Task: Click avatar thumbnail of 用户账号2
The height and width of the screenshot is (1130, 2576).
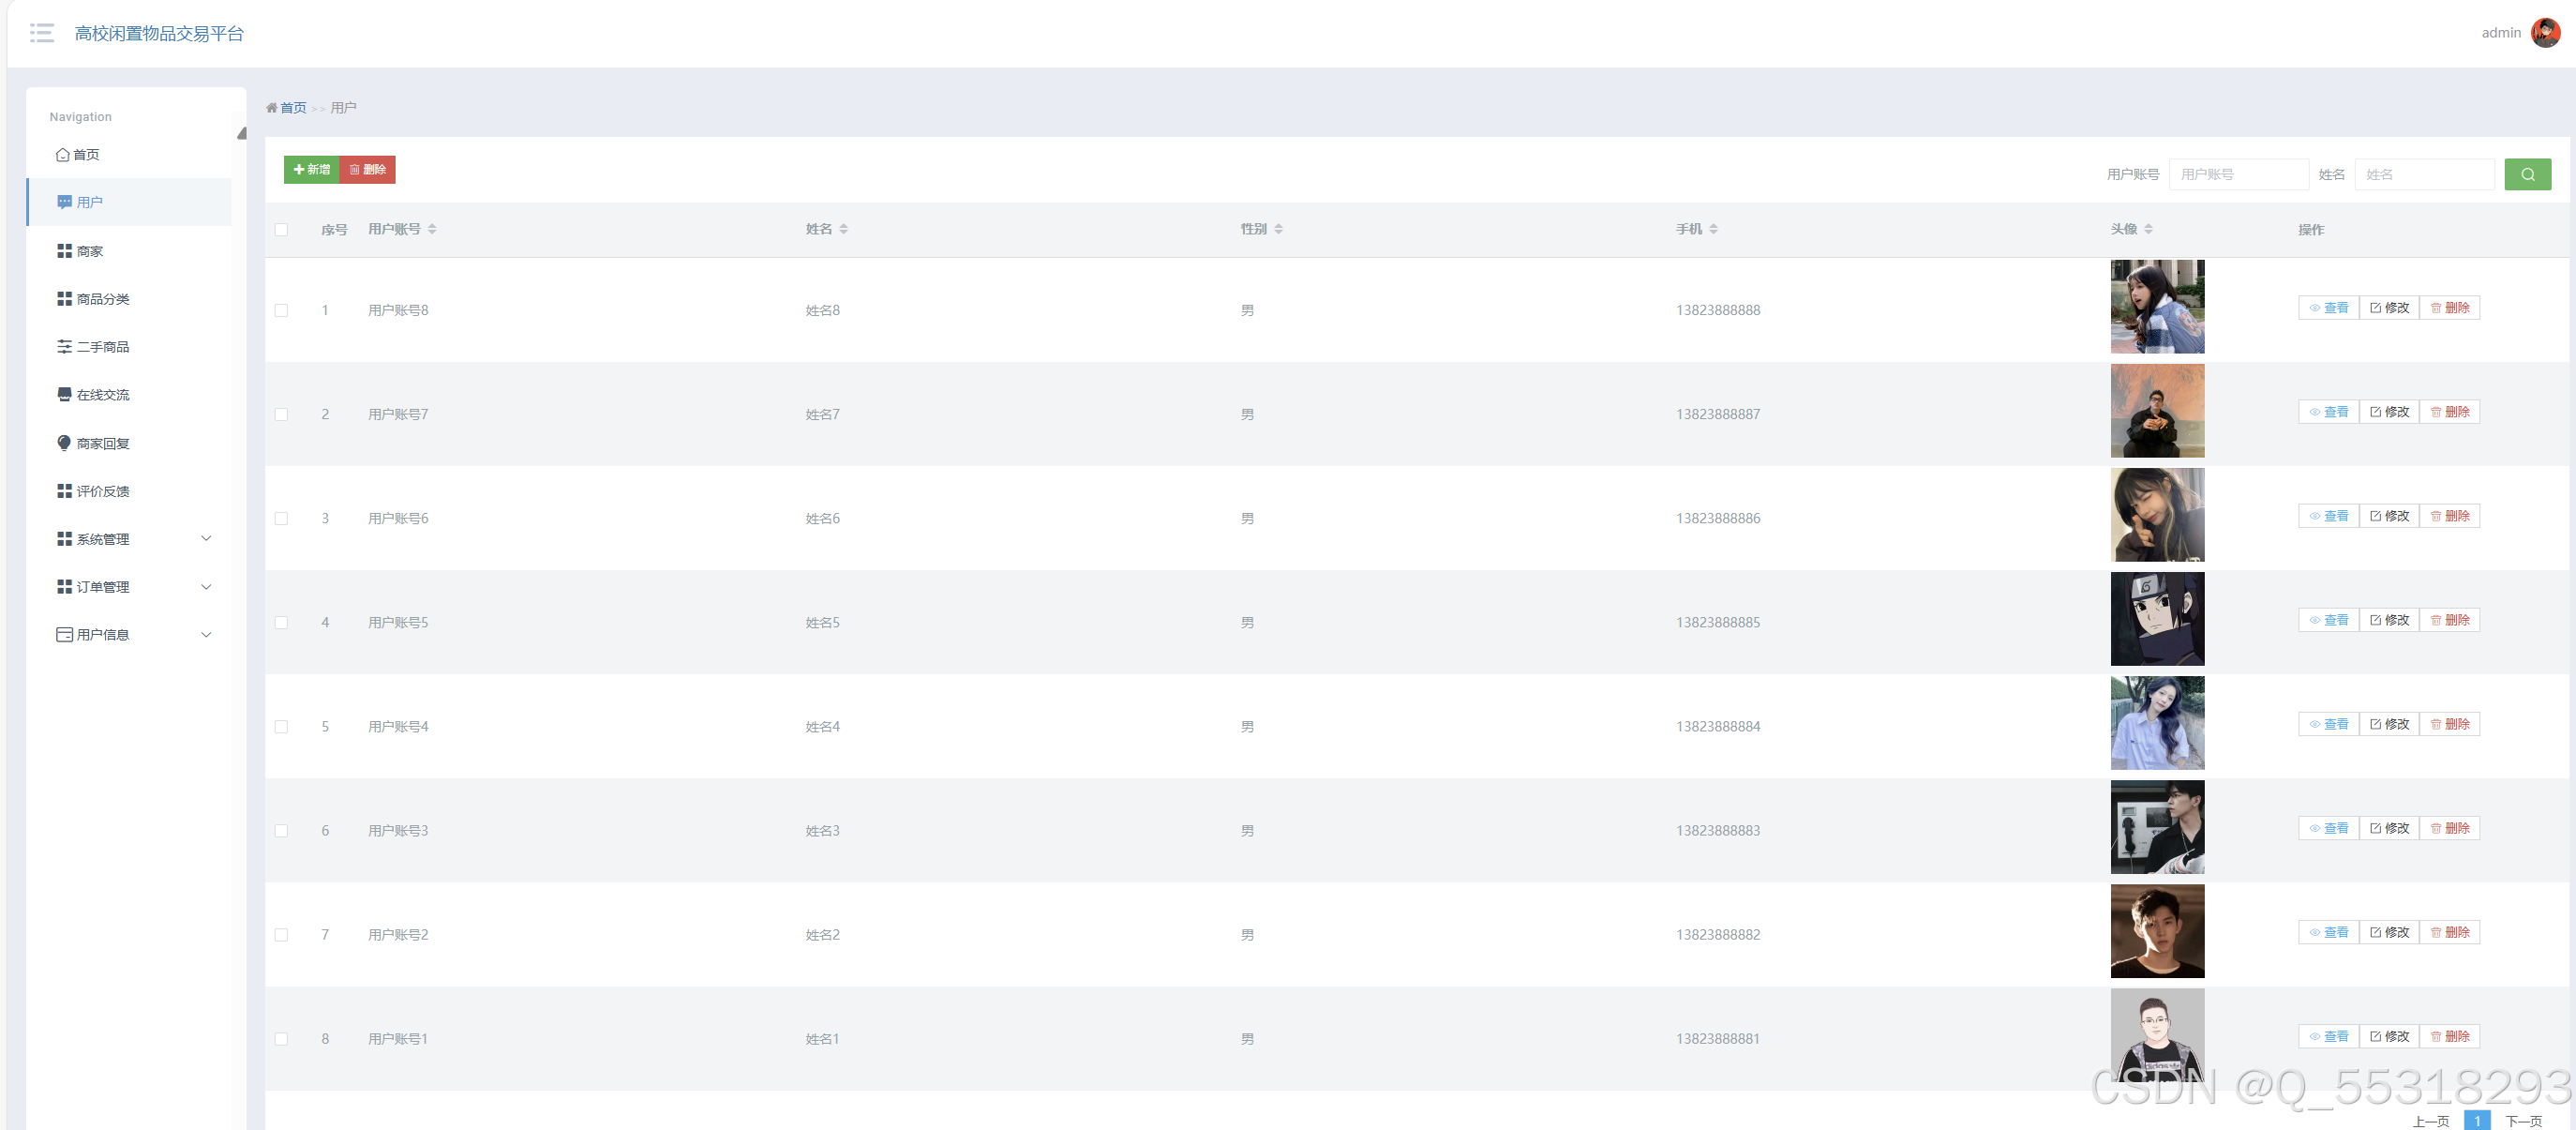Action: (2156, 931)
